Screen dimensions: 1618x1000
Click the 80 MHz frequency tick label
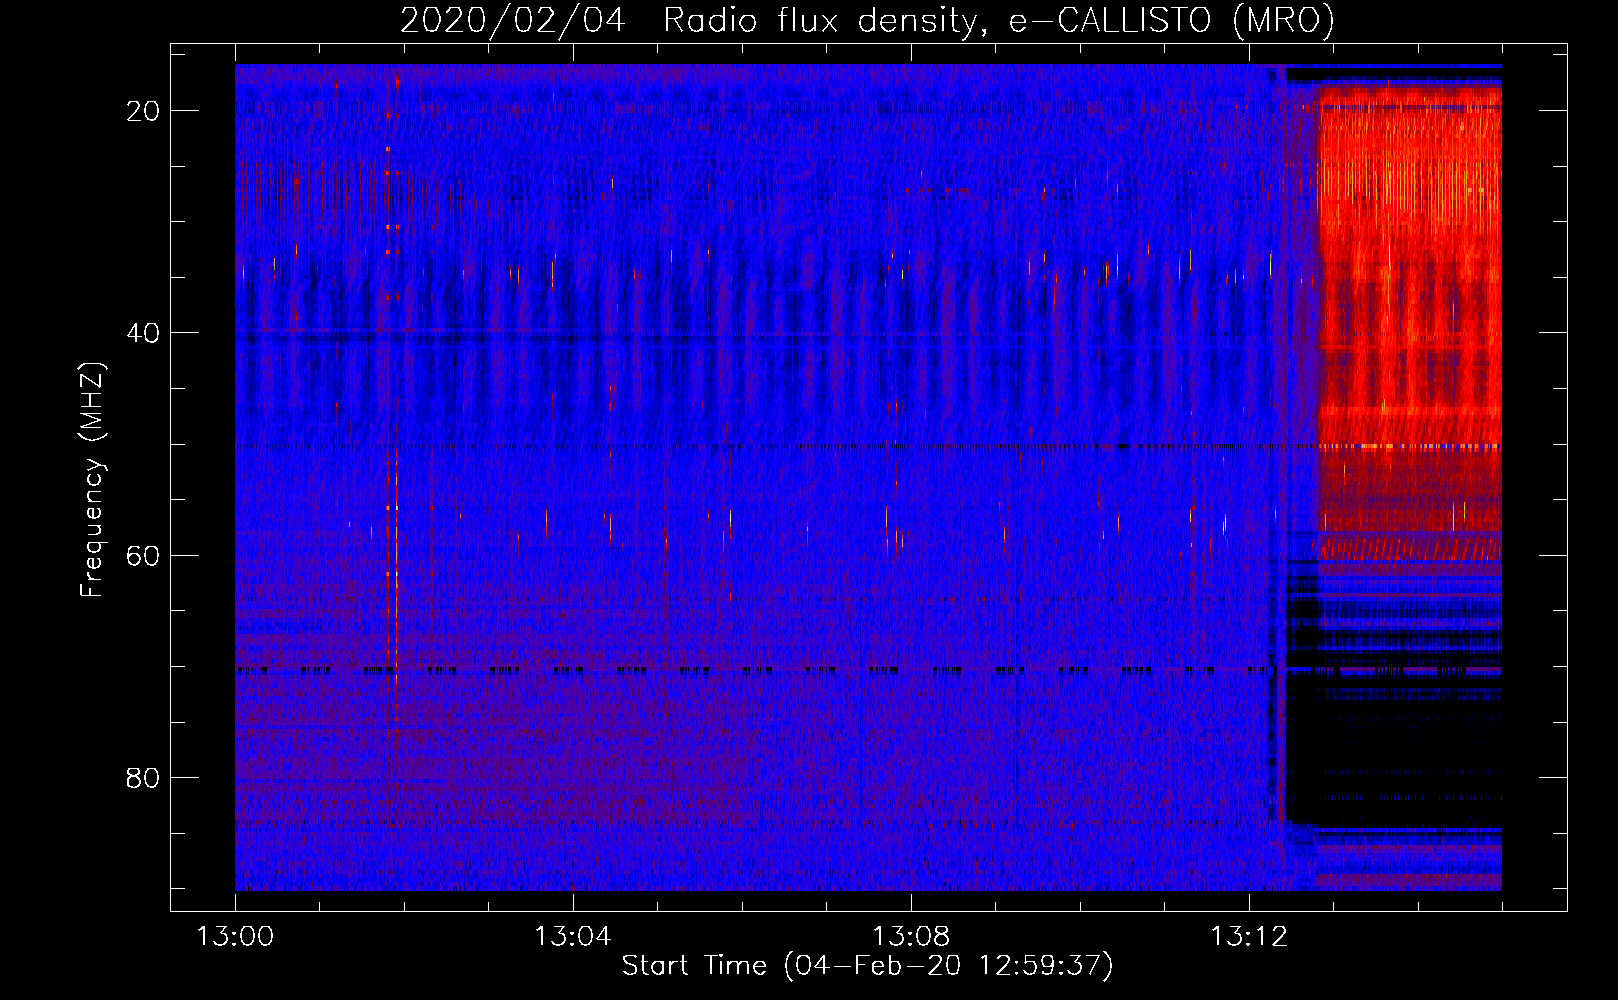coord(143,777)
